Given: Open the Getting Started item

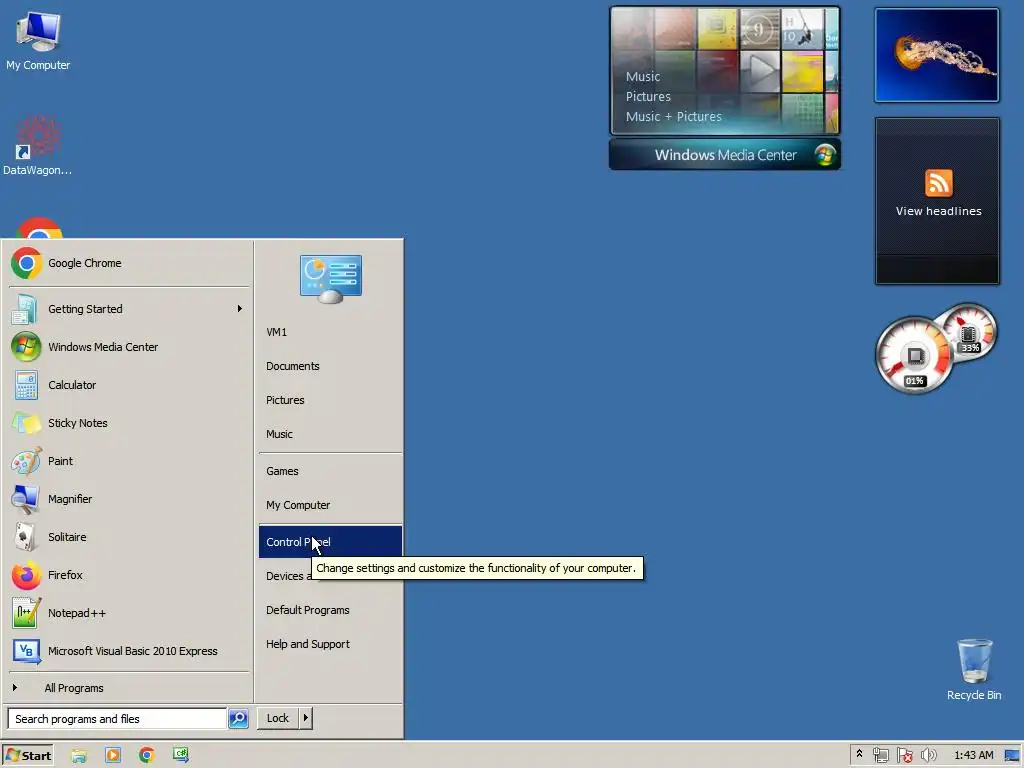Looking at the screenshot, I should tap(129, 309).
